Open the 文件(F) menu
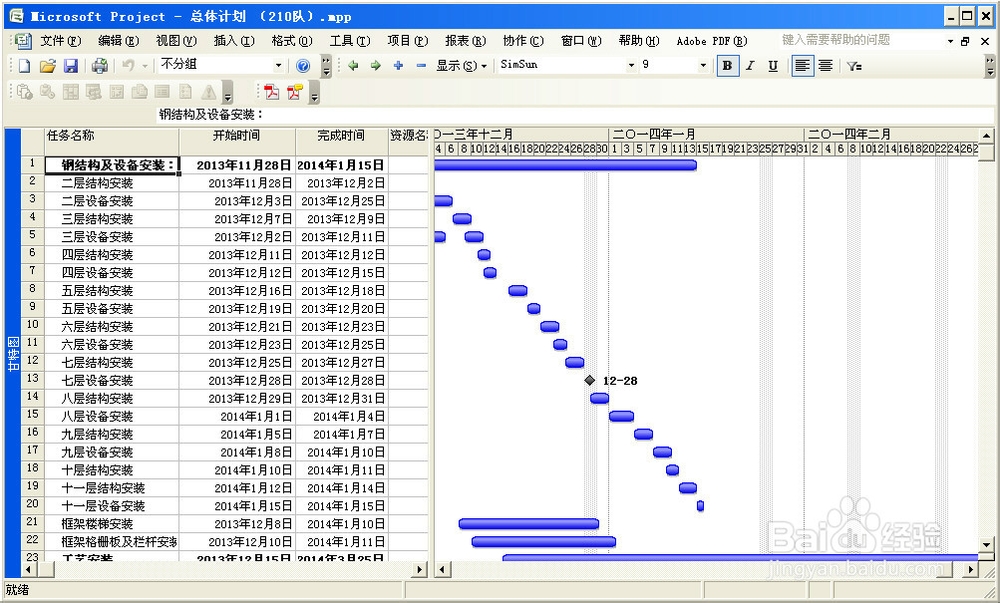Image resolution: width=1000 pixels, height=603 pixels. 60,41
